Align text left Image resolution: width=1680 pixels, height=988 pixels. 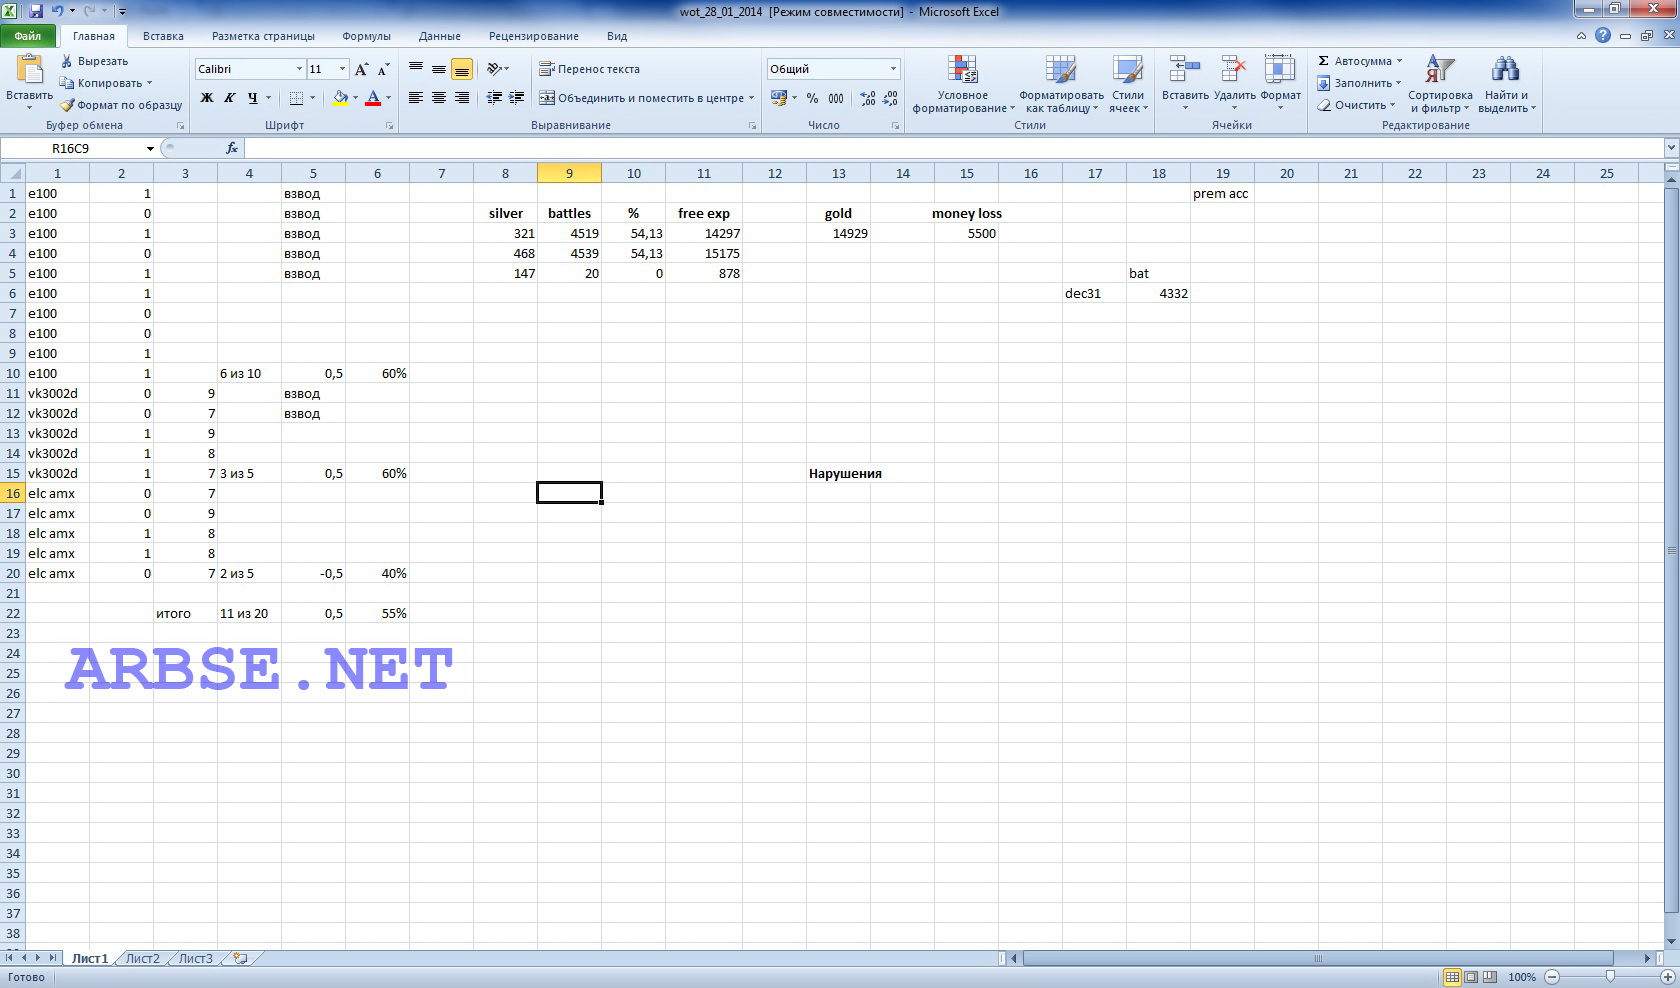pyautogui.click(x=416, y=98)
